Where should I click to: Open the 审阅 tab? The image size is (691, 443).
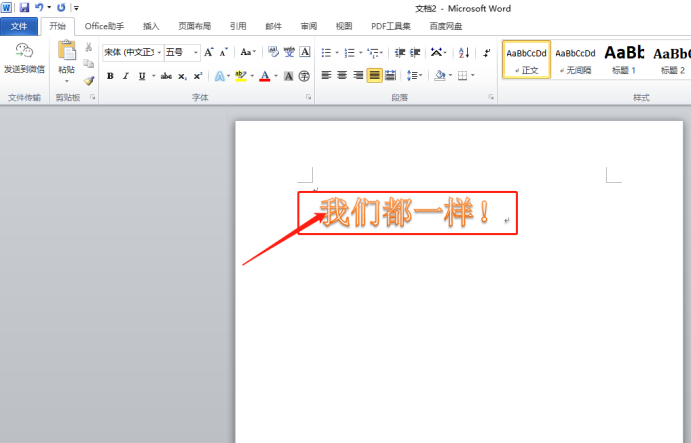308,26
